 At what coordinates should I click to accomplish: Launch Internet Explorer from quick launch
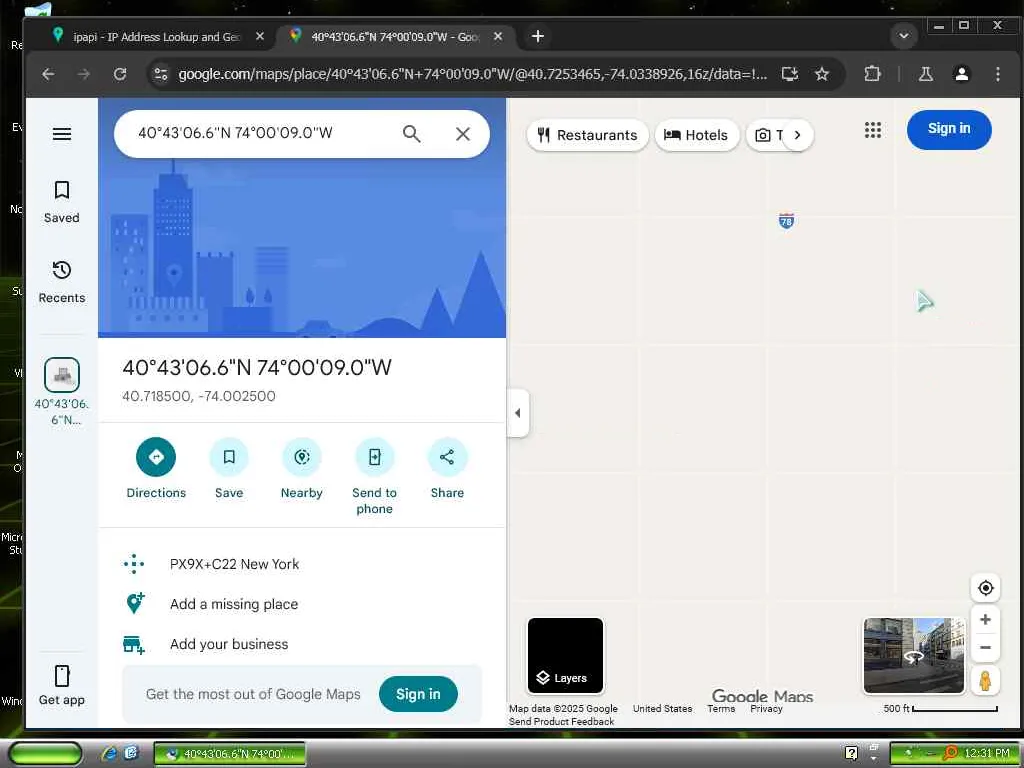click(110, 754)
